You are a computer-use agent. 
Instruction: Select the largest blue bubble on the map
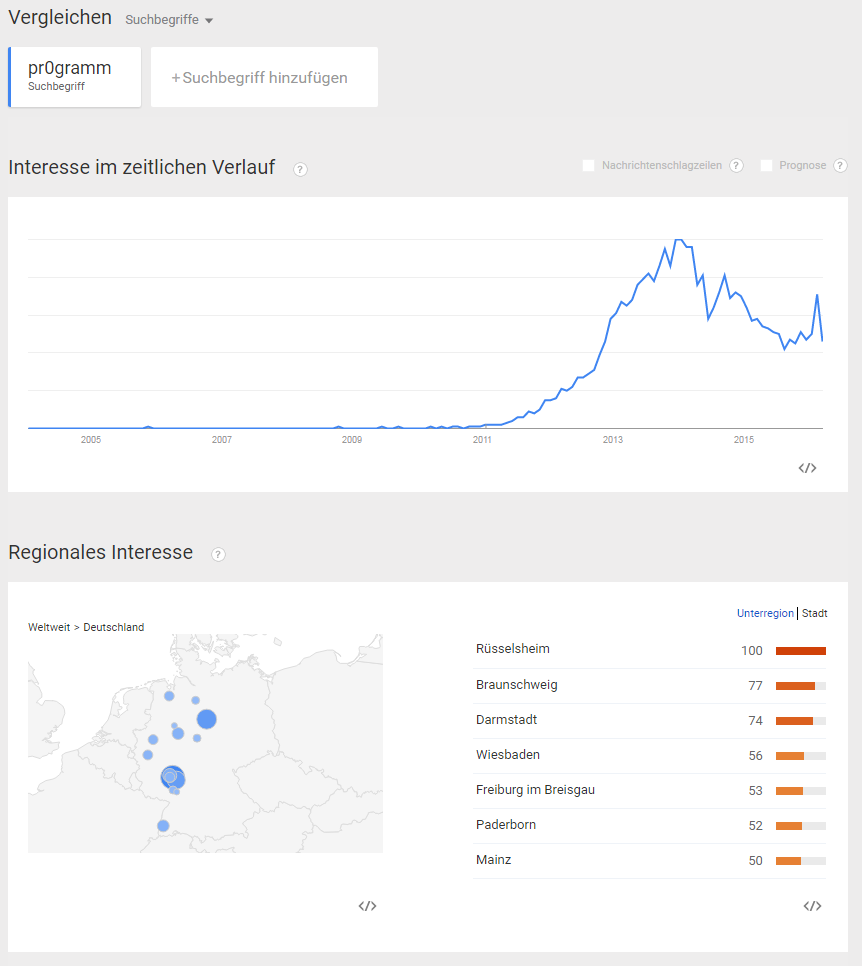pos(173,777)
